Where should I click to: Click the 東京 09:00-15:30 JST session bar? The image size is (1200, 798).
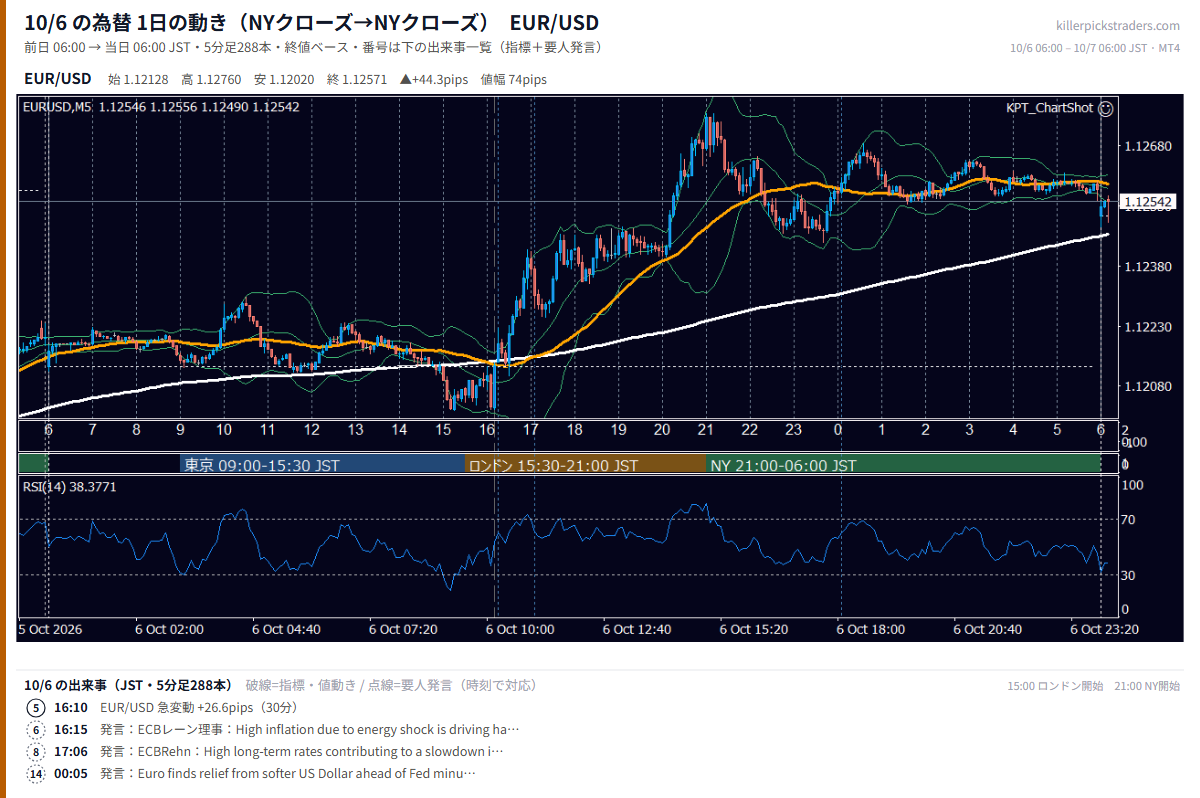point(323,465)
